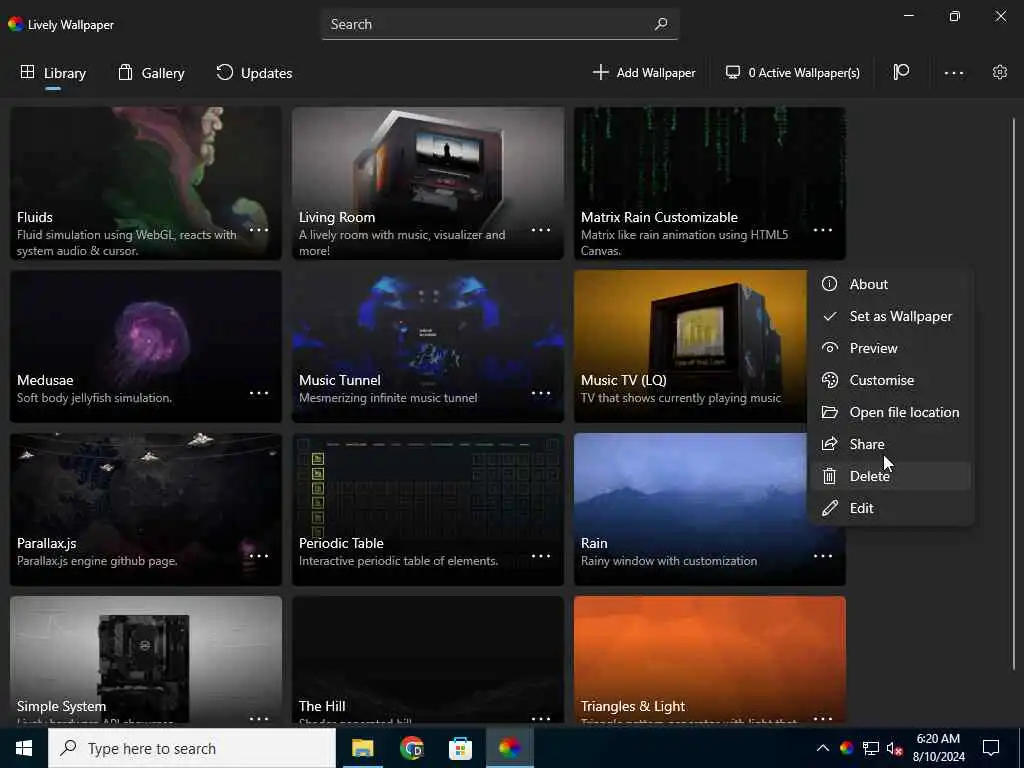This screenshot has width=1024, height=768.
Task: Select the Triangles & Light thumbnail
Action: 710,660
